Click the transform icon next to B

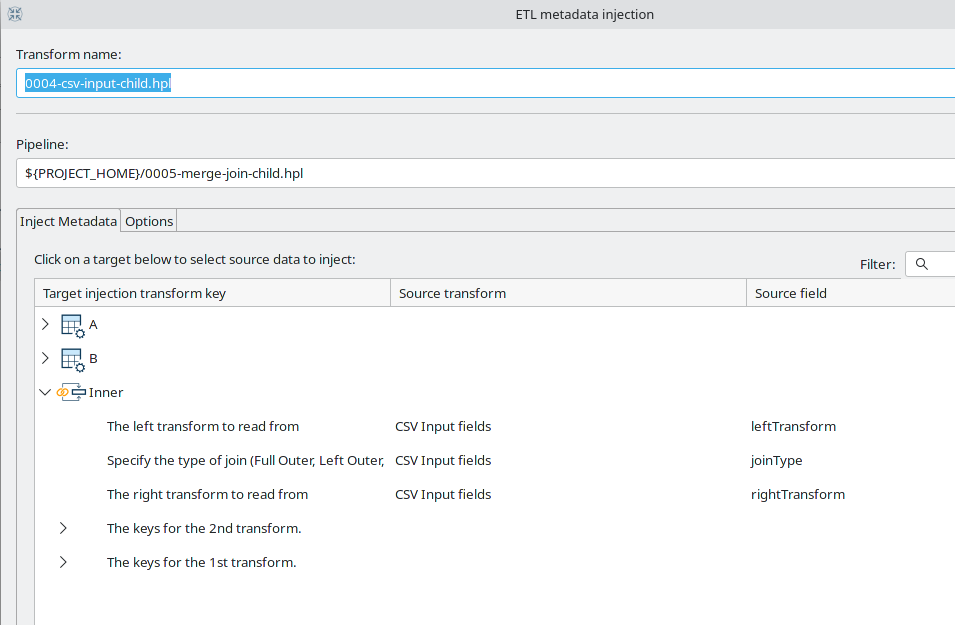[x=73, y=358]
